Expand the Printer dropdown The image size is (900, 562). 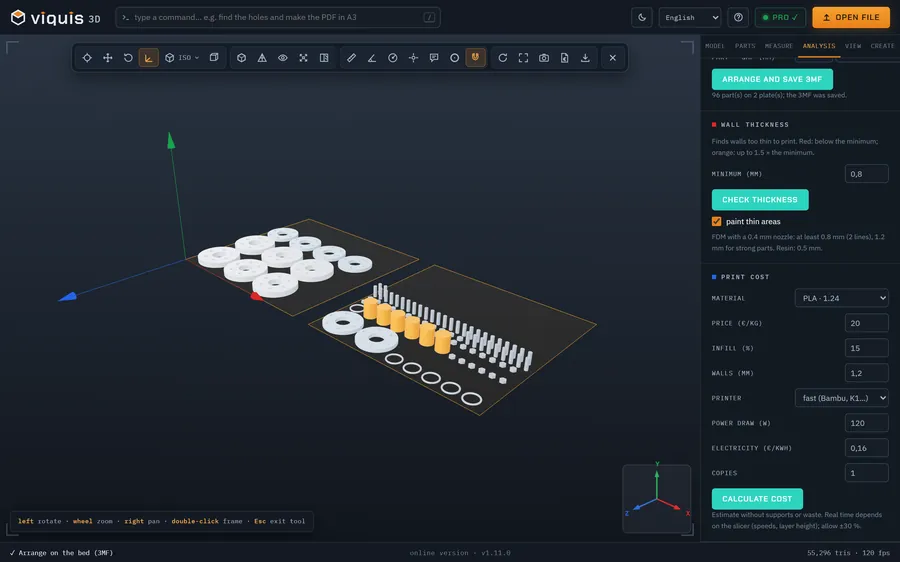click(841, 398)
